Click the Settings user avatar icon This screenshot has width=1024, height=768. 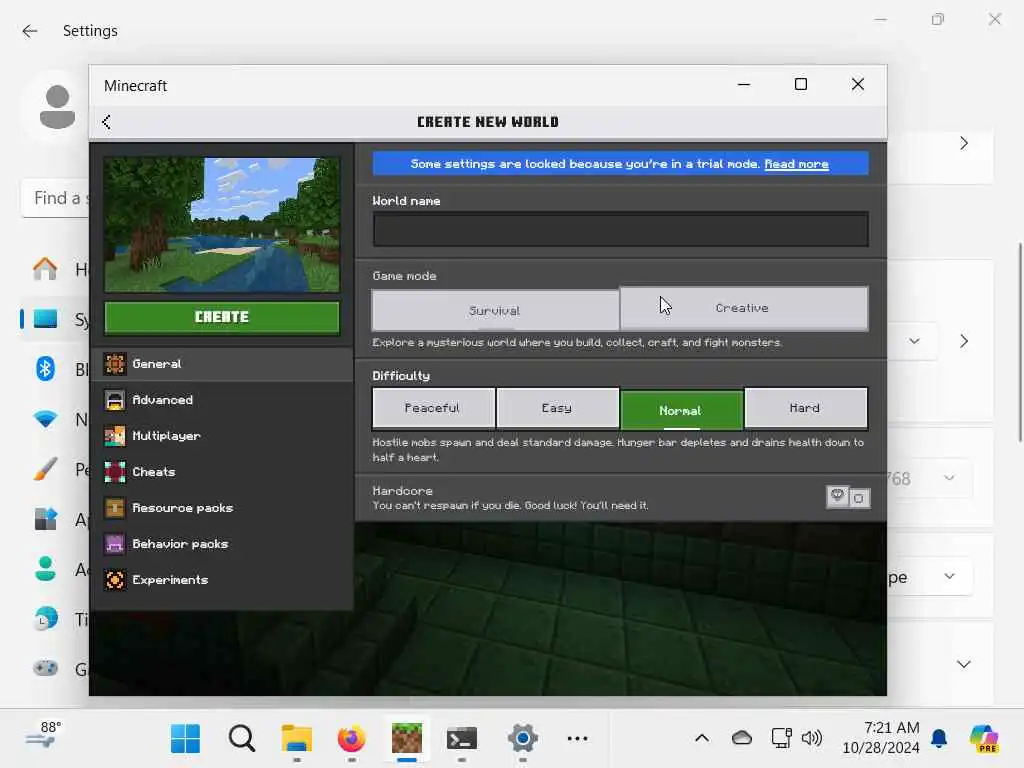pos(57,106)
